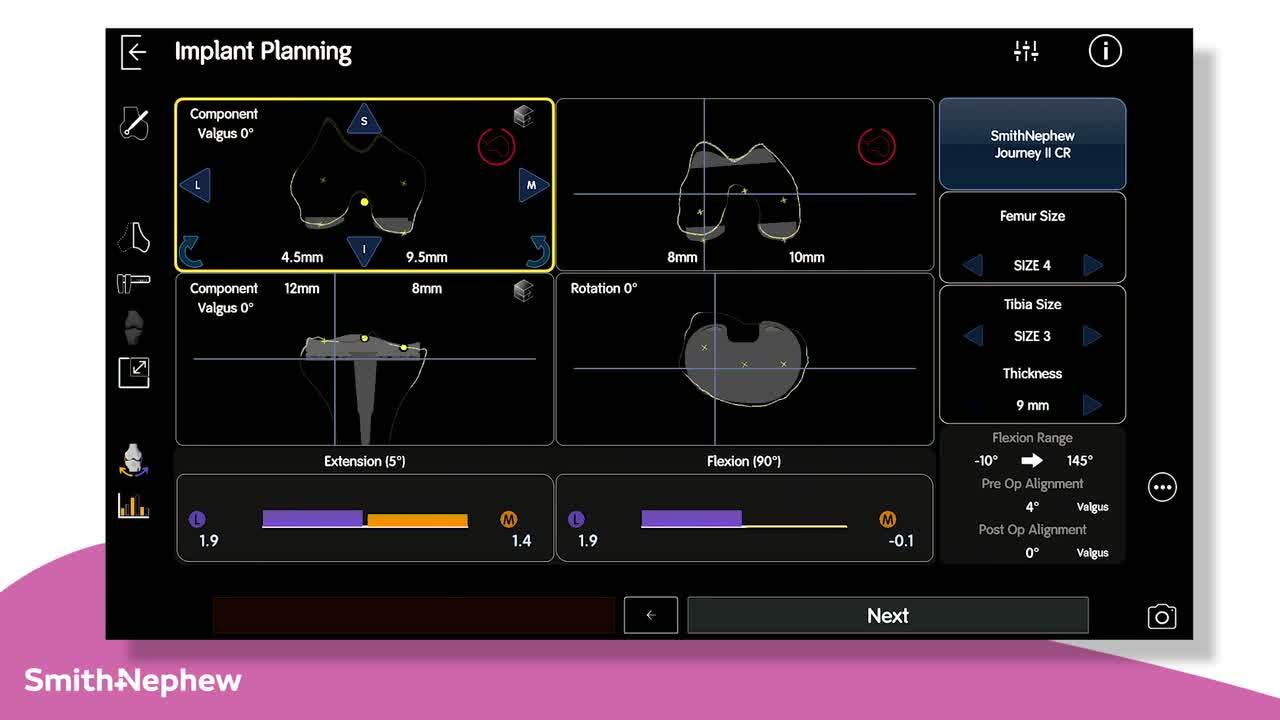
Task: Click the purple lateral gap bar in Extension
Action: (312, 518)
